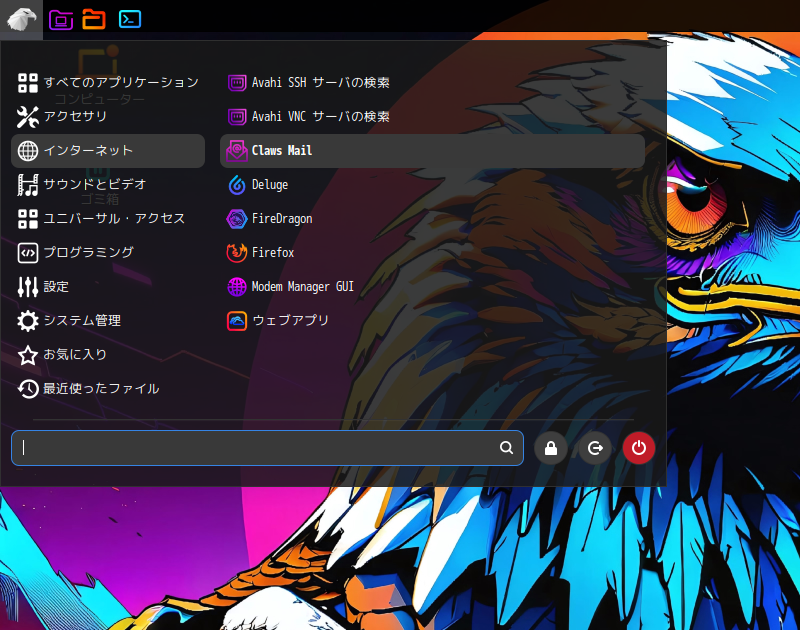Click the すべてのアプリケーション grid icon
Screen dimensions: 800x630
[28, 83]
